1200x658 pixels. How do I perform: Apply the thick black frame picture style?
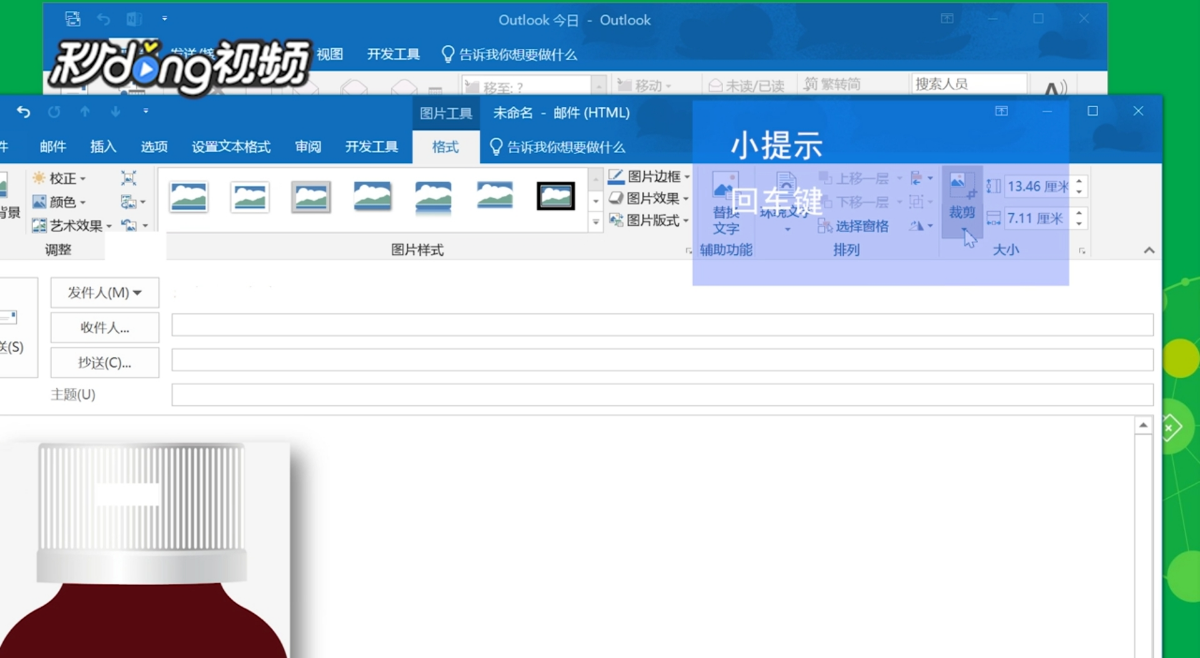coord(556,196)
